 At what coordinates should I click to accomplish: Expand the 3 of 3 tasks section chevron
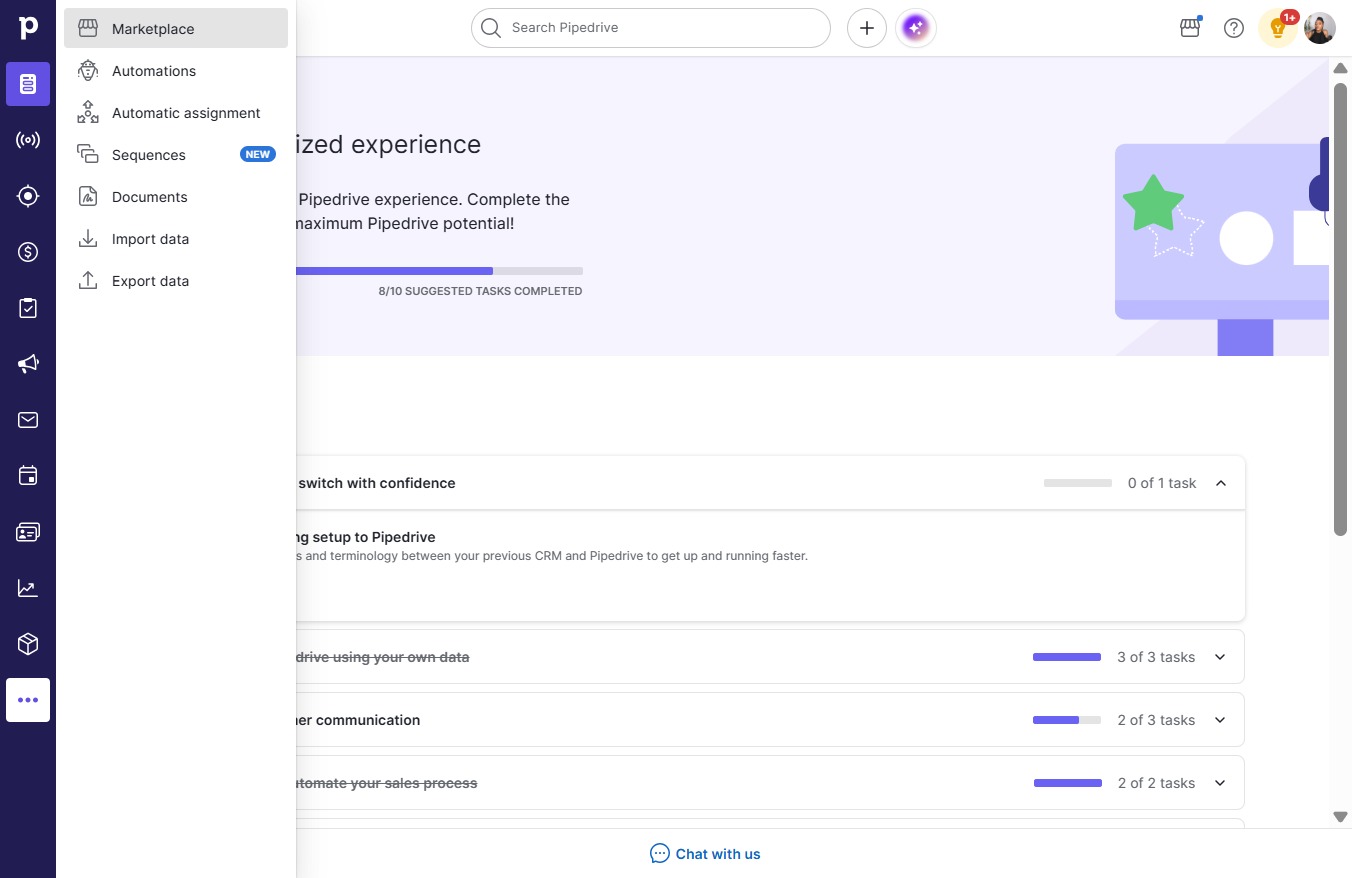[1220, 657]
